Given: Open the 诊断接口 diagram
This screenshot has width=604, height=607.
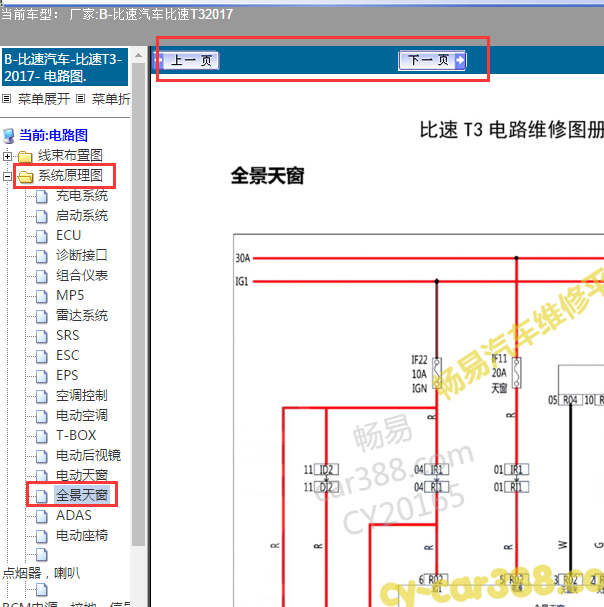Looking at the screenshot, I should (82, 255).
